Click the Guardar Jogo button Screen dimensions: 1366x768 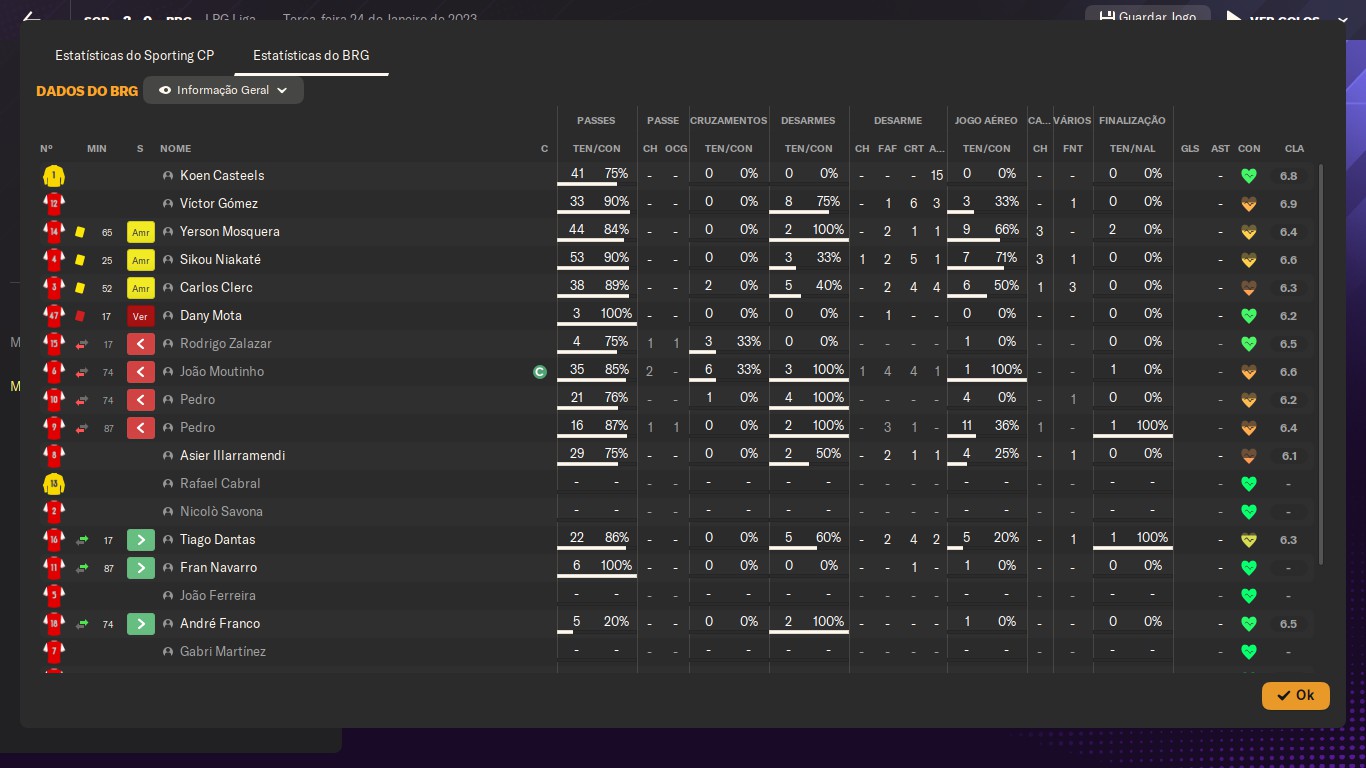(1147, 17)
